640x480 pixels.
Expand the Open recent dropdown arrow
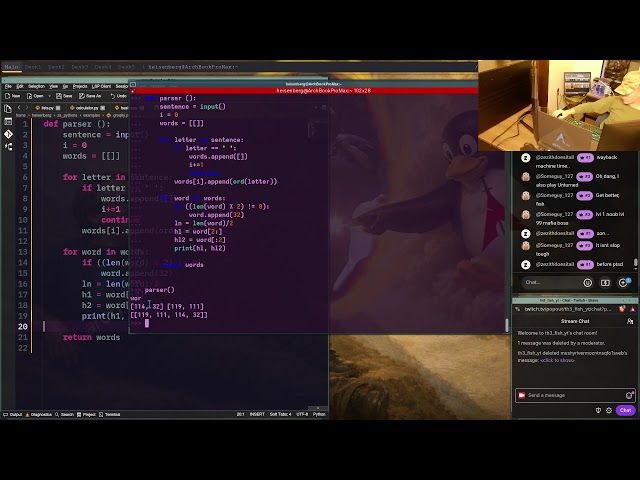(49, 96)
